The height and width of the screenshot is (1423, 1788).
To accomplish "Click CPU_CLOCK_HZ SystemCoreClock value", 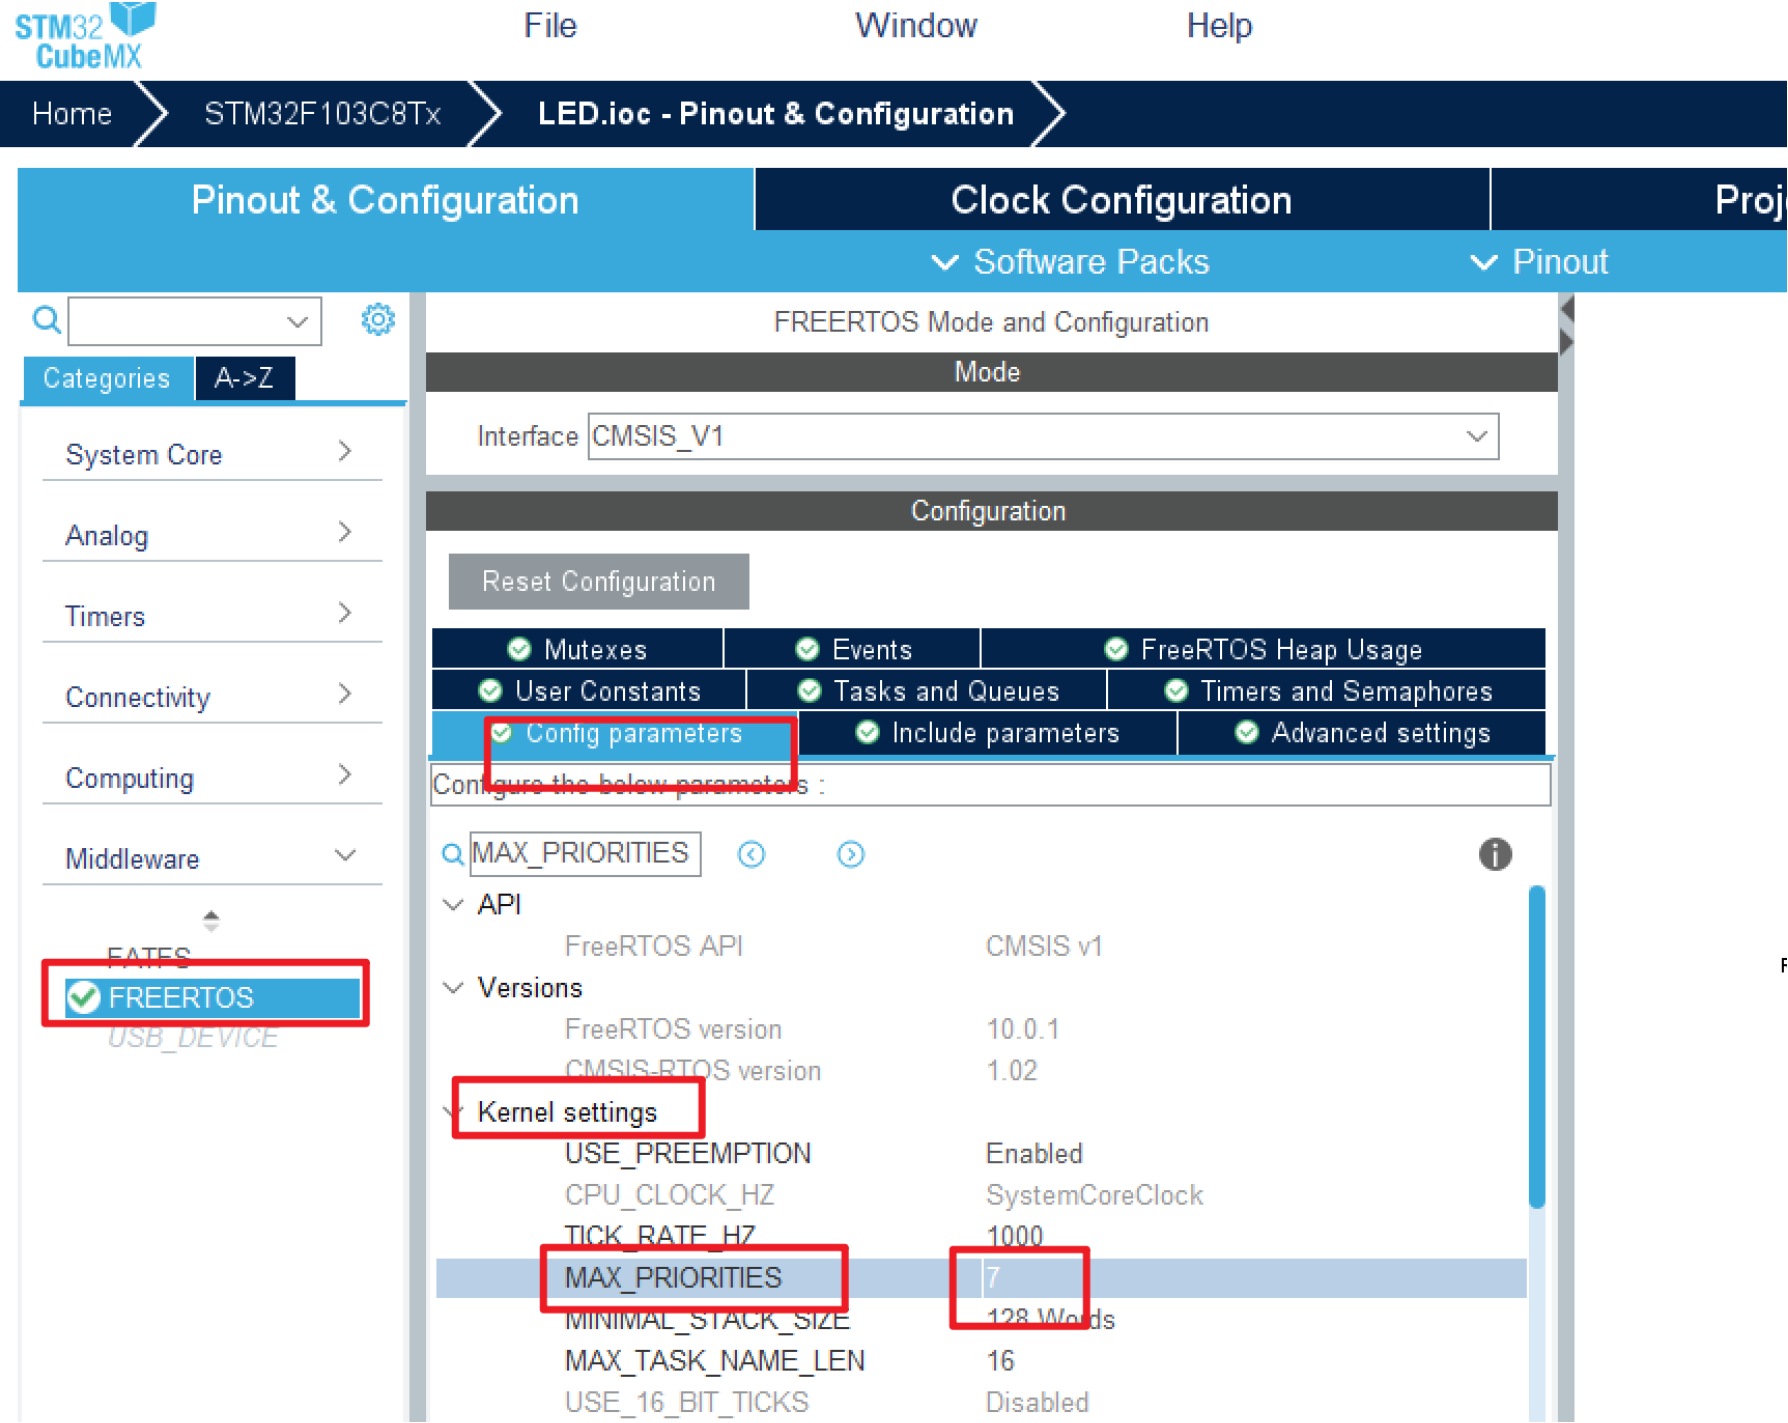I will click(x=1094, y=1195).
